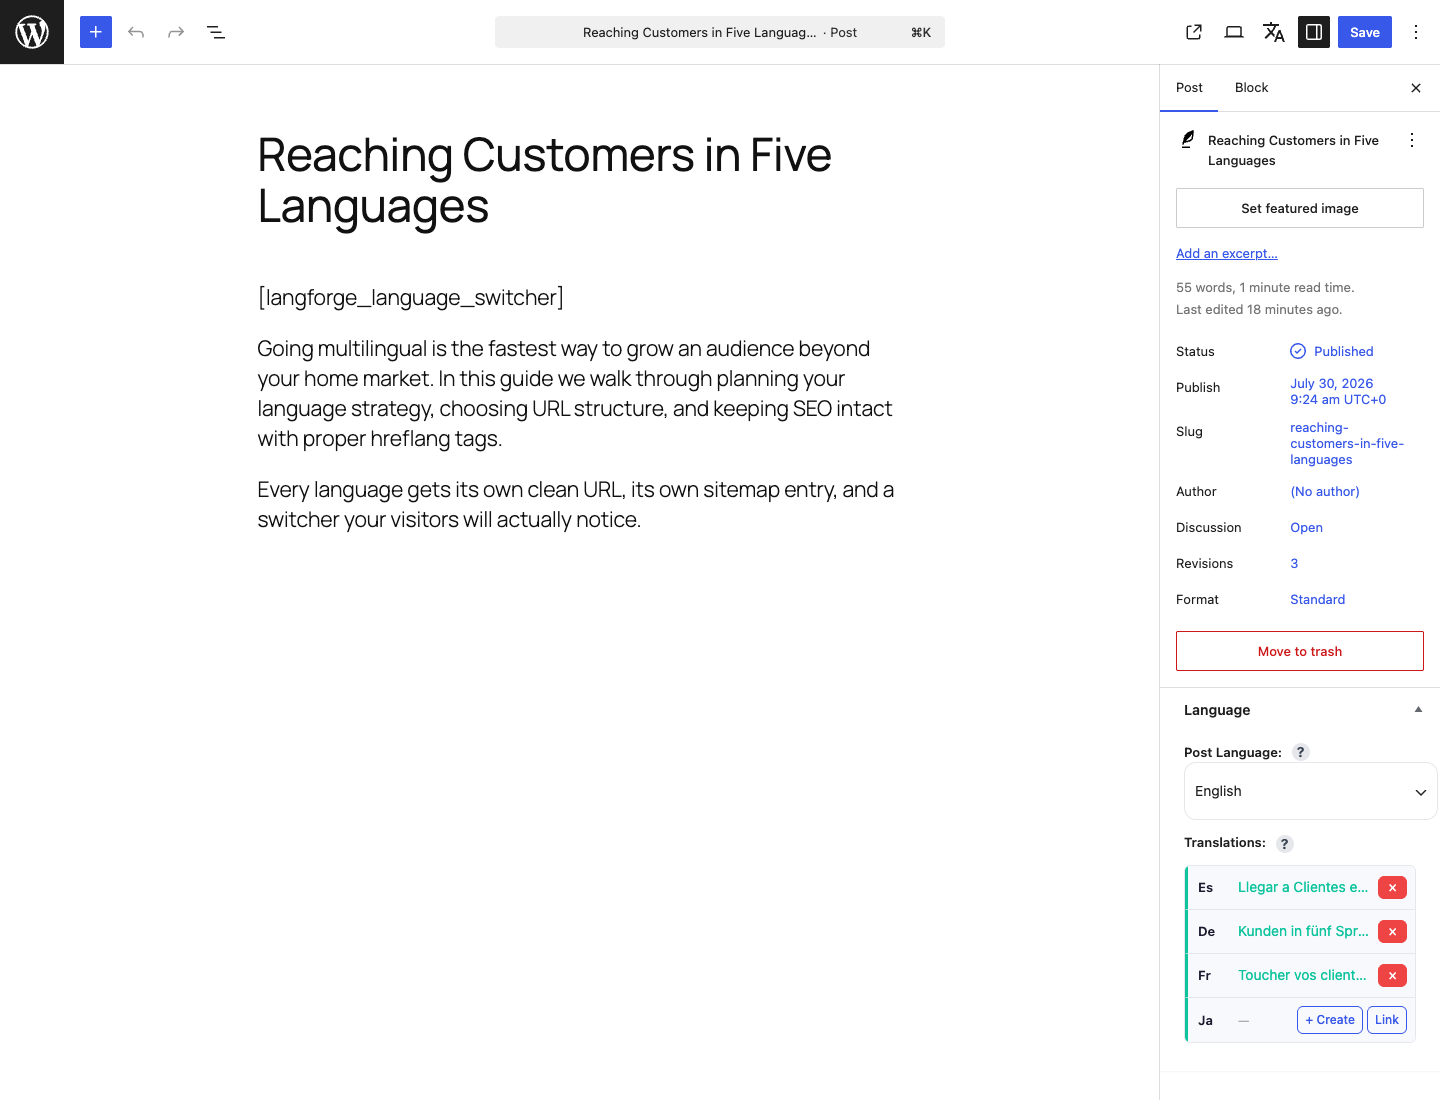The image size is (1440, 1100).
Task: Change the publish date July 30, 2026
Action: point(1338,391)
